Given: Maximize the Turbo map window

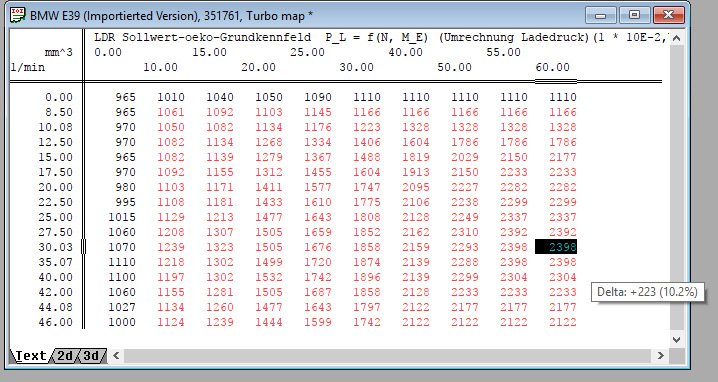Looking at the screenshot, I should [x=634, y=16].
